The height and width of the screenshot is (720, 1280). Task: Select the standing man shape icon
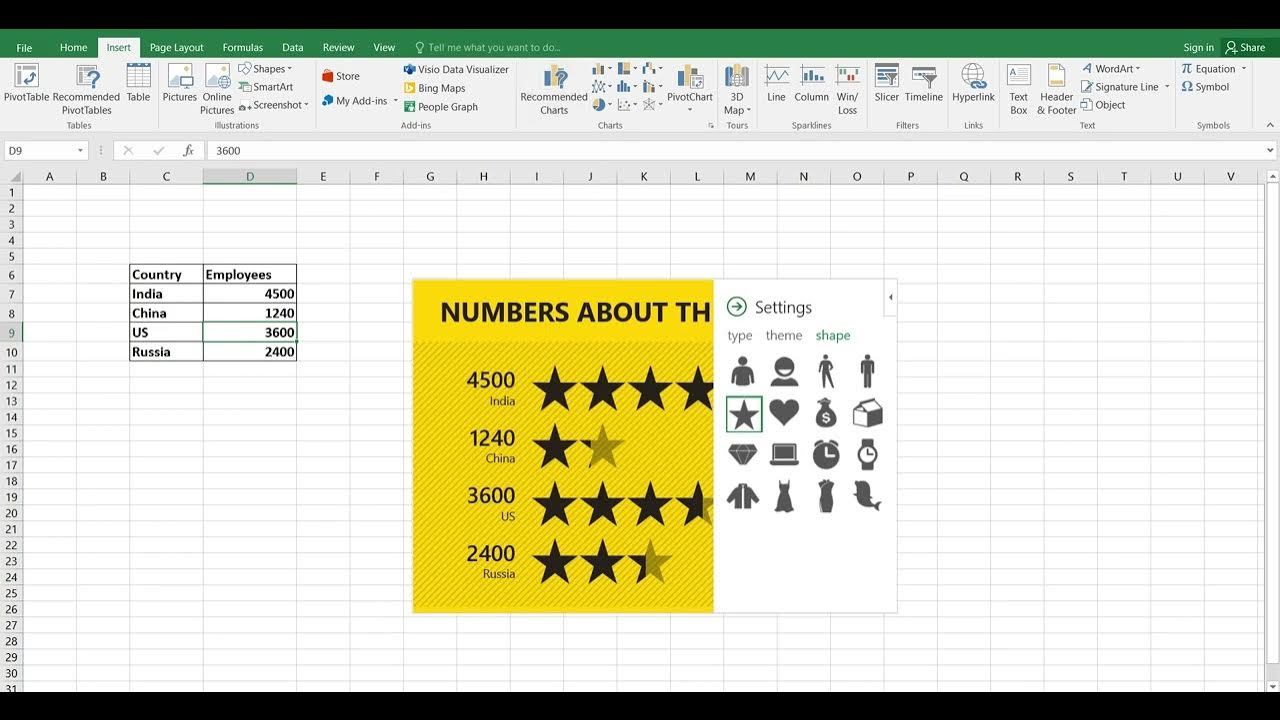point(867,372)
